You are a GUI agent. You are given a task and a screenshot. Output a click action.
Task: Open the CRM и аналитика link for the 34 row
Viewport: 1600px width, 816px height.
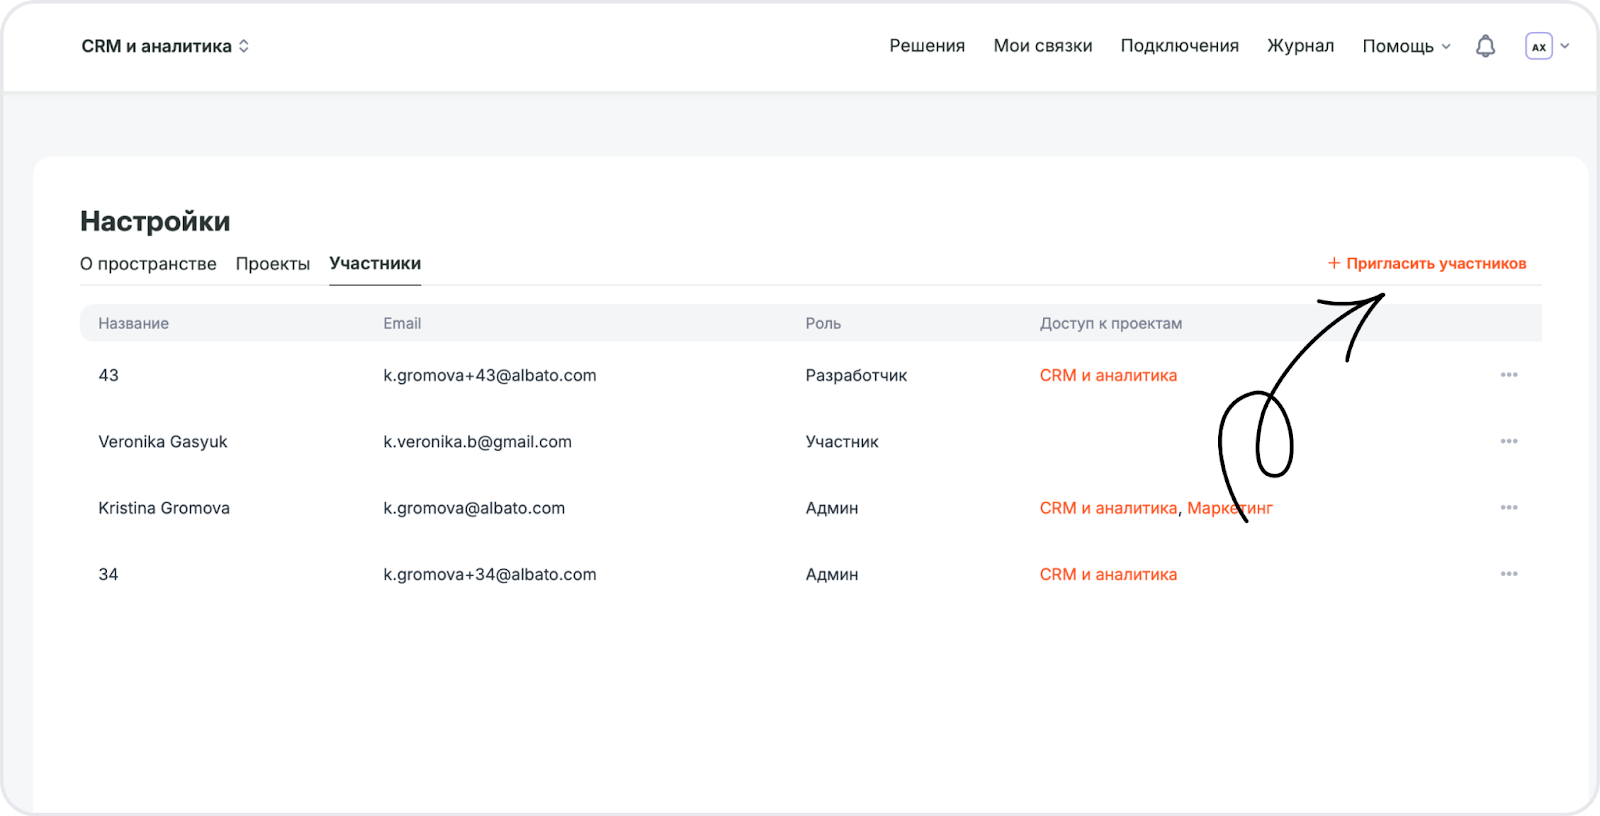click(x=1108, y=574)
